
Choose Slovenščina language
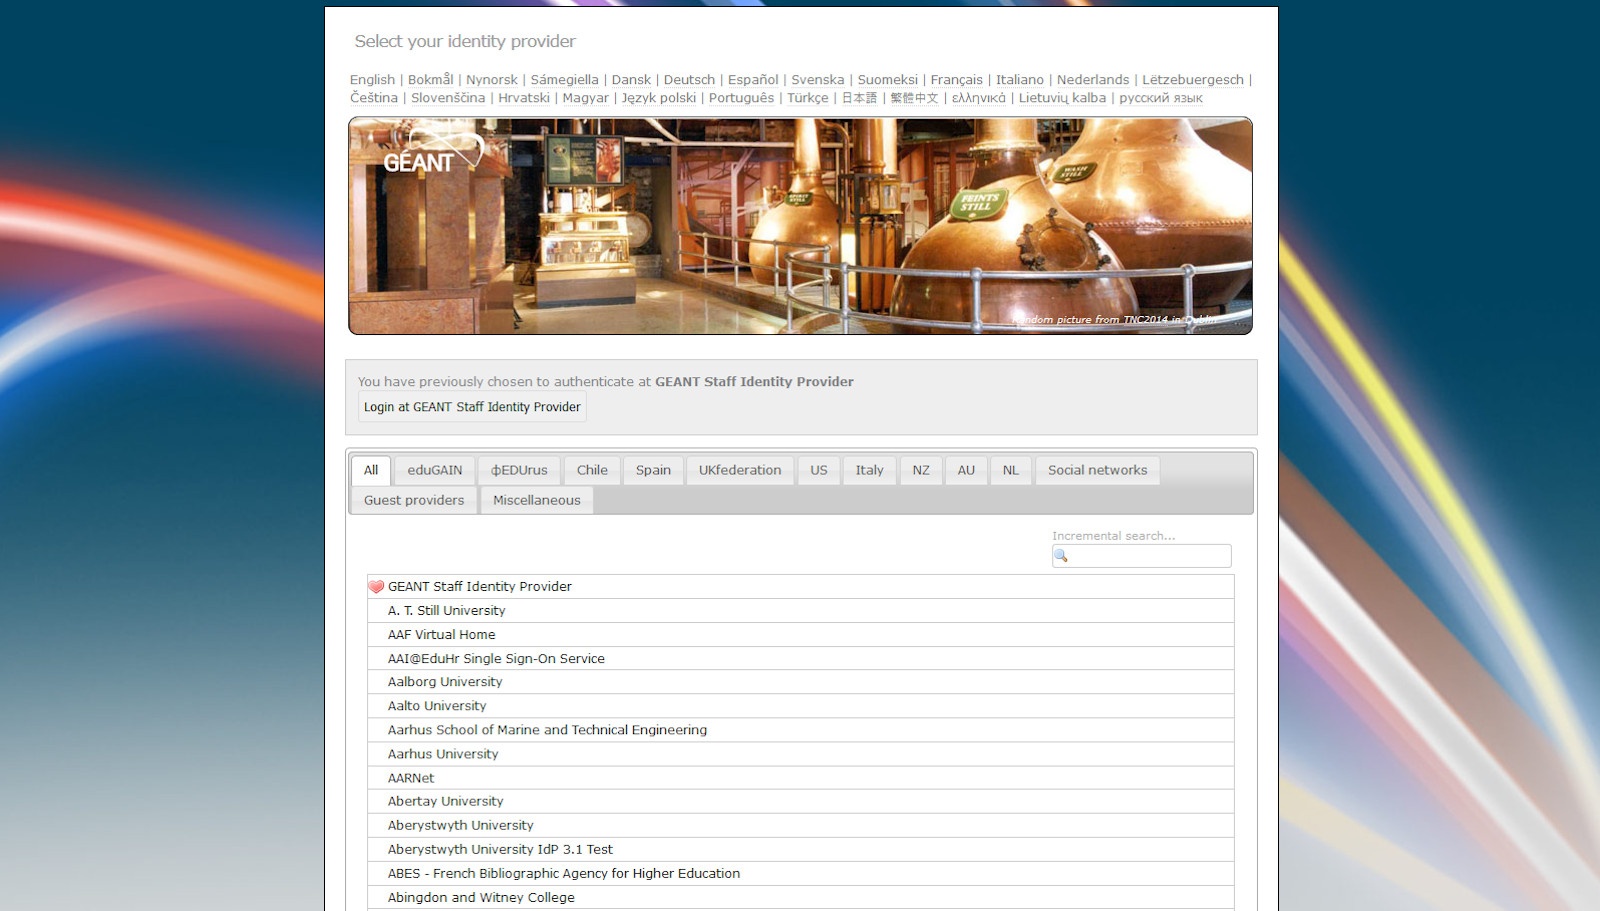click(448, 98)
